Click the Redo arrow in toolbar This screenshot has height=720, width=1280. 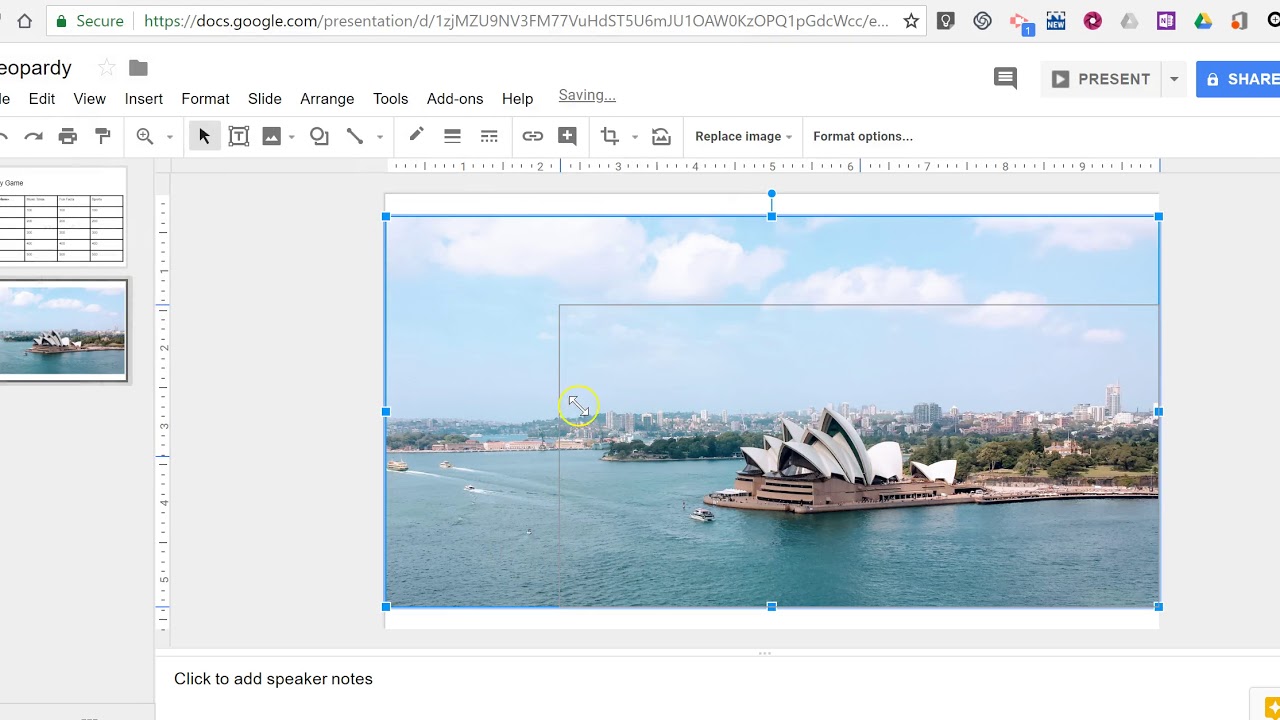tap(34, 136)
